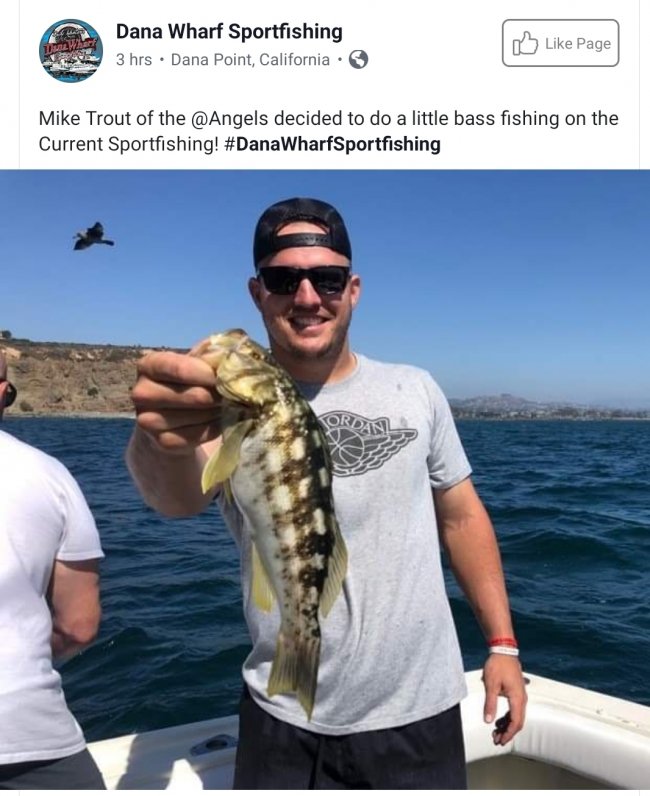Click the @Angels mention in the caption
This screenshot has width=650, height=796.
tap(230, 119)
